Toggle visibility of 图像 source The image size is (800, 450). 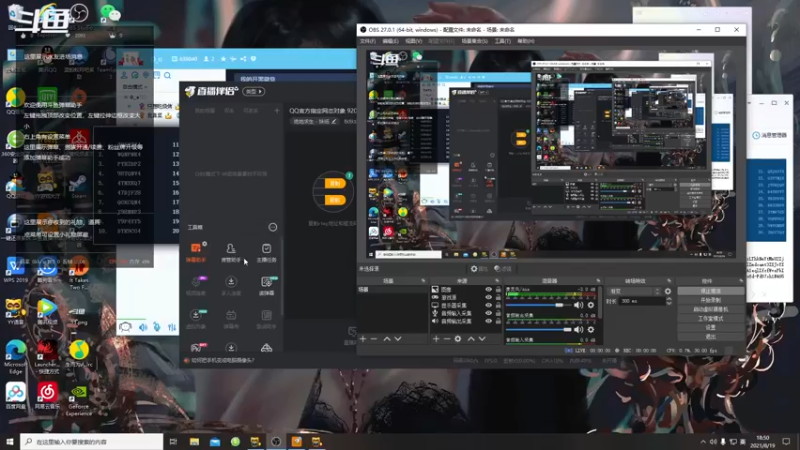(x=488, y=289)
